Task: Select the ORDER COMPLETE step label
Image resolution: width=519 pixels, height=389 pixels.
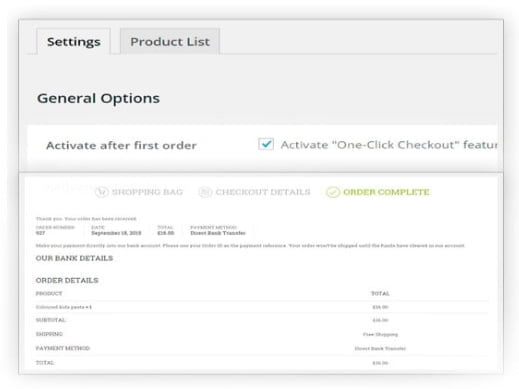Action: coord(386,192)
